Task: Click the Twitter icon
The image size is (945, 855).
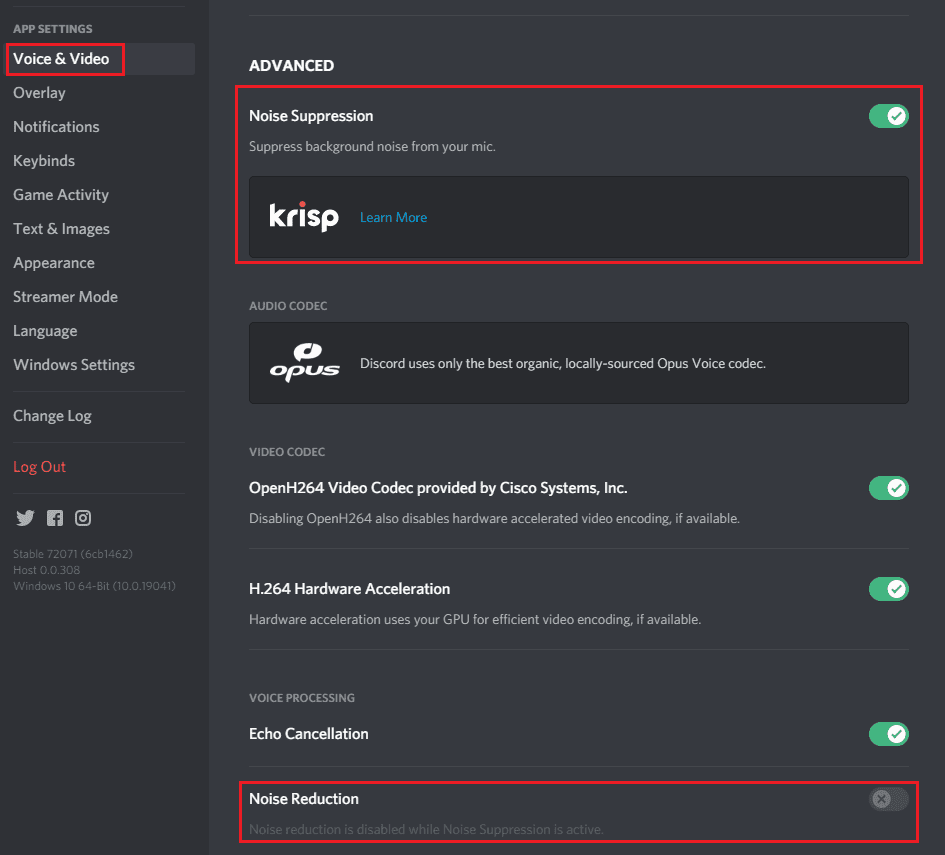Action: pyautogui.click(x=24, y=518)
